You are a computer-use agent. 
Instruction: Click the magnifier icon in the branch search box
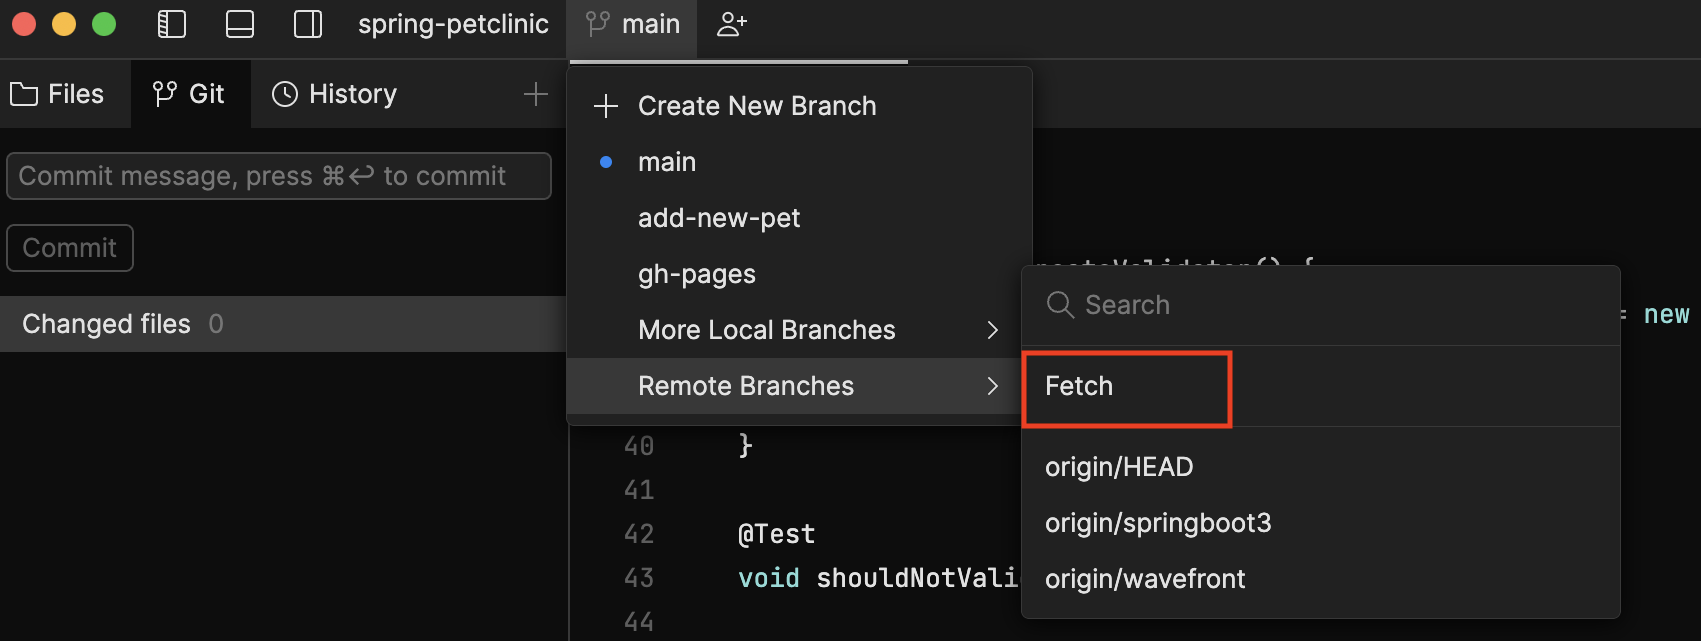pyautogui.click(x=1059, y=305)
